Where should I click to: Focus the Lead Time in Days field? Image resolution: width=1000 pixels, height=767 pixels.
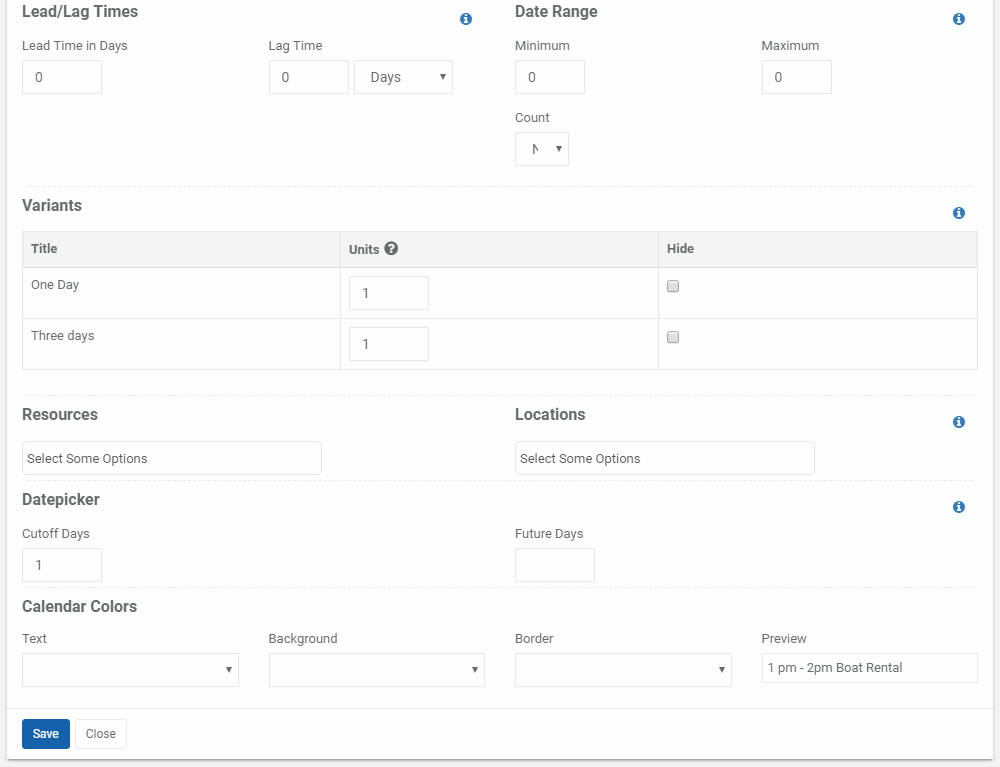click(62, 77)
